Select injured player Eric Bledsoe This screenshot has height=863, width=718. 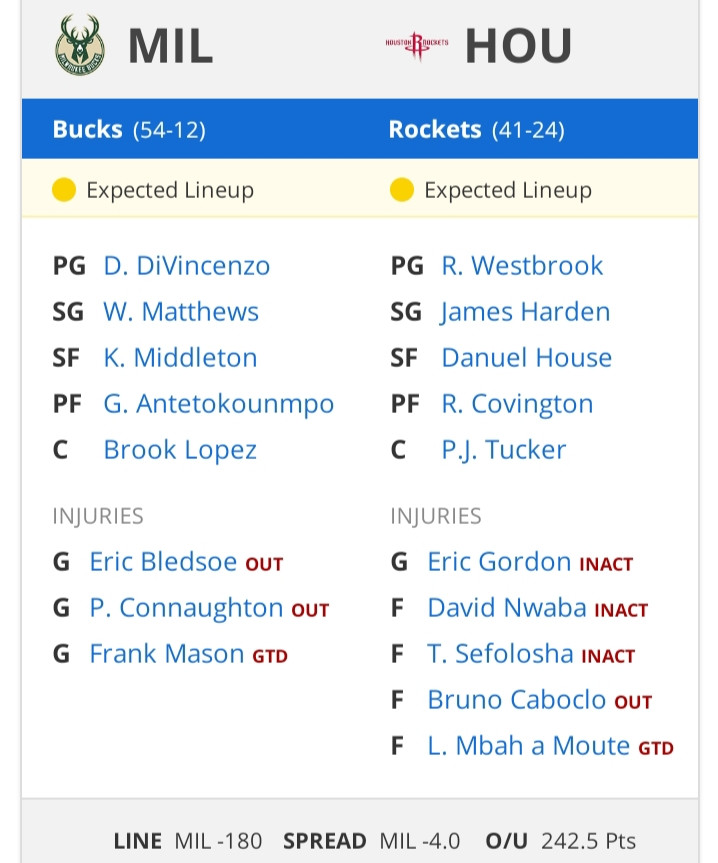coord(163,562)
